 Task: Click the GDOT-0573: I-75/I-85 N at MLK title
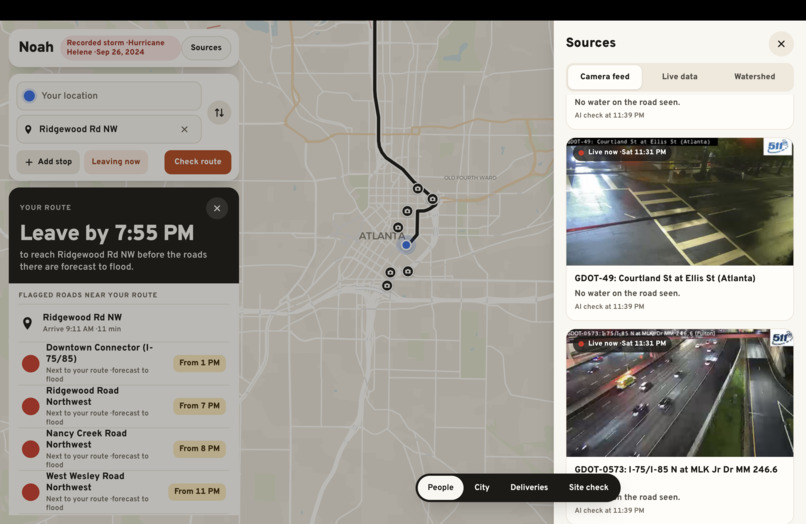point(676,469)
